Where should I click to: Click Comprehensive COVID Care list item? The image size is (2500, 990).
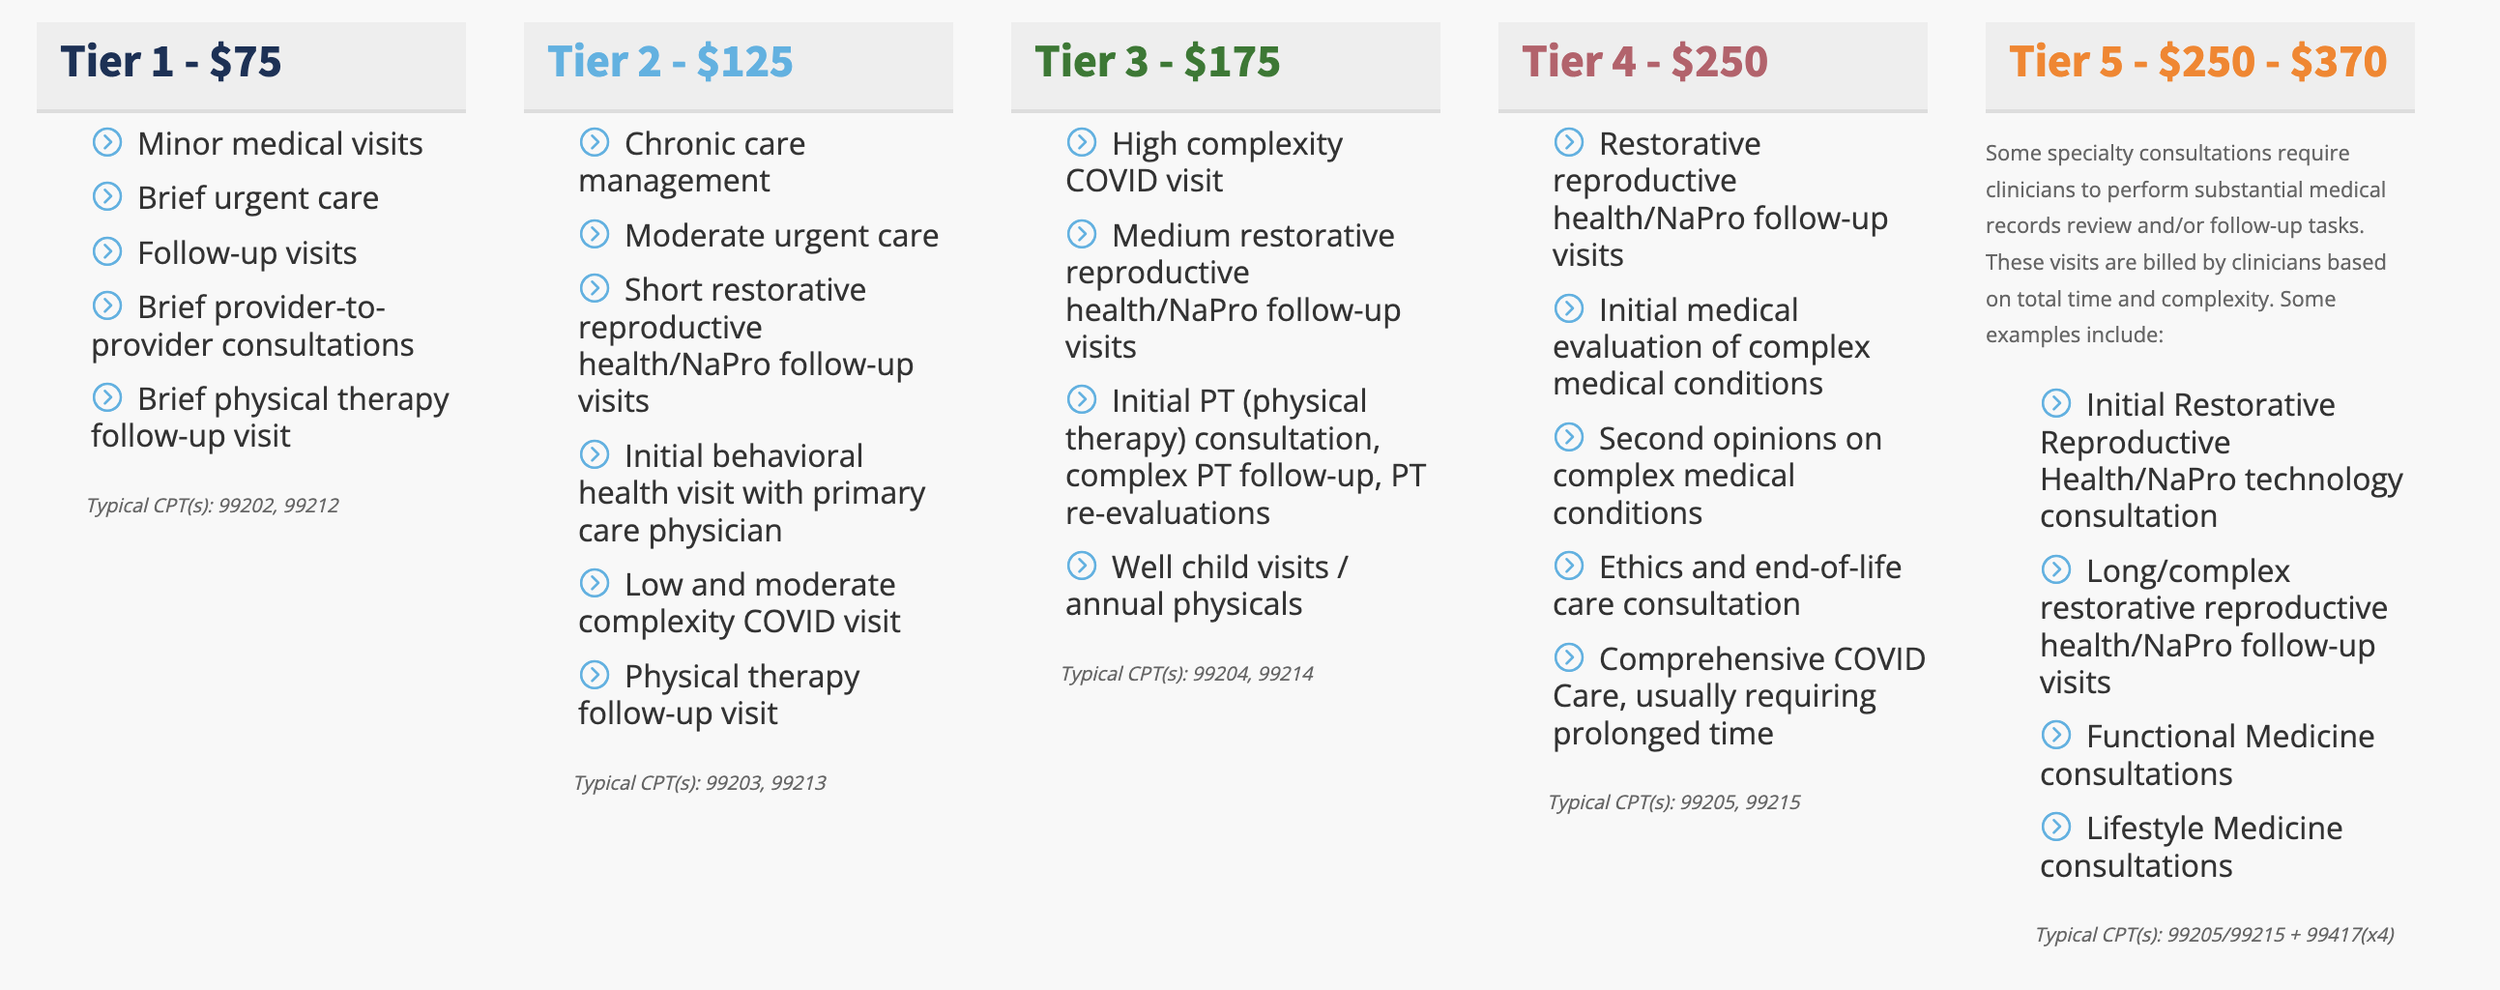(1739, 695)
